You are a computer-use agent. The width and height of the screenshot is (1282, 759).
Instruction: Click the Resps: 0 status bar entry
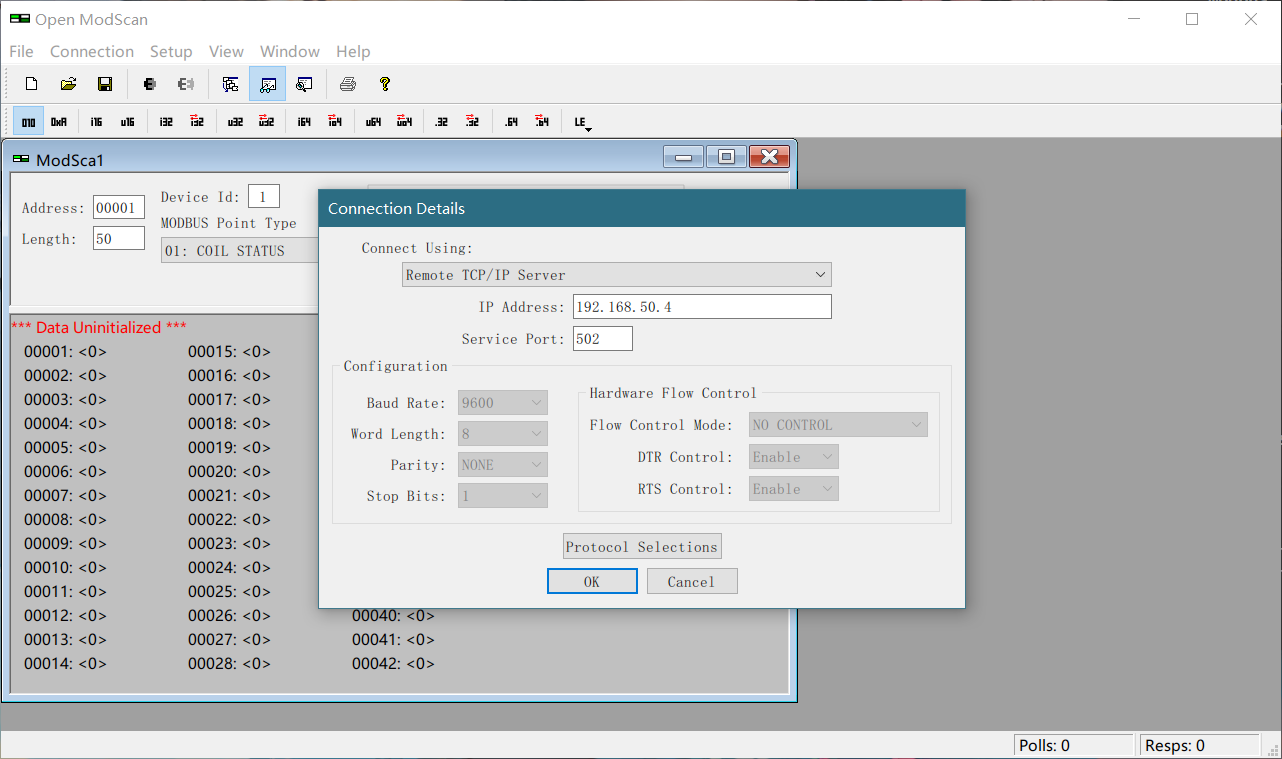coord(1199,745)
